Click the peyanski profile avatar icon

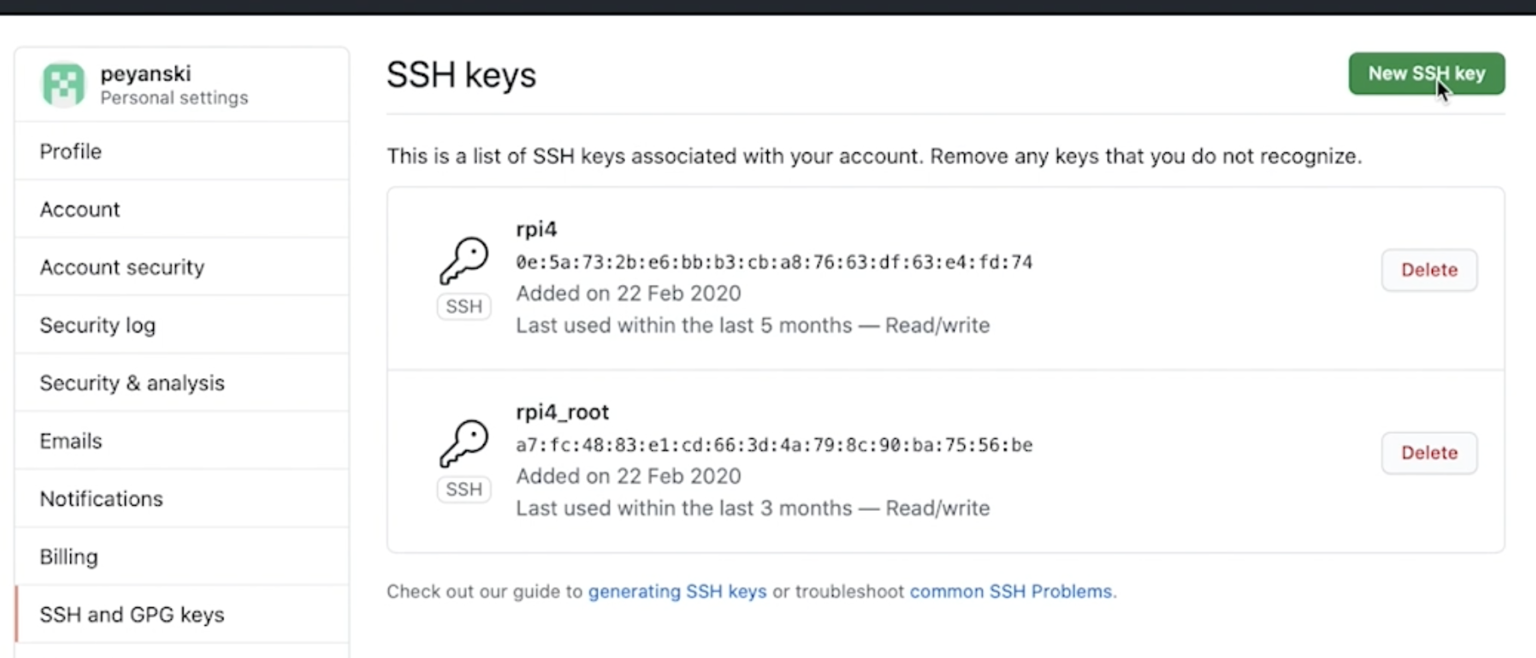click(62, 84)
